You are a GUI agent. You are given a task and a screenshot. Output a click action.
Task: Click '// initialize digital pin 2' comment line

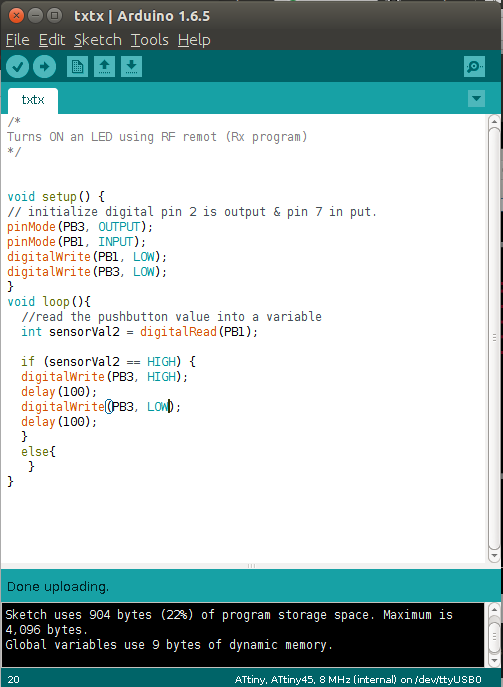(x=192, y=212)
